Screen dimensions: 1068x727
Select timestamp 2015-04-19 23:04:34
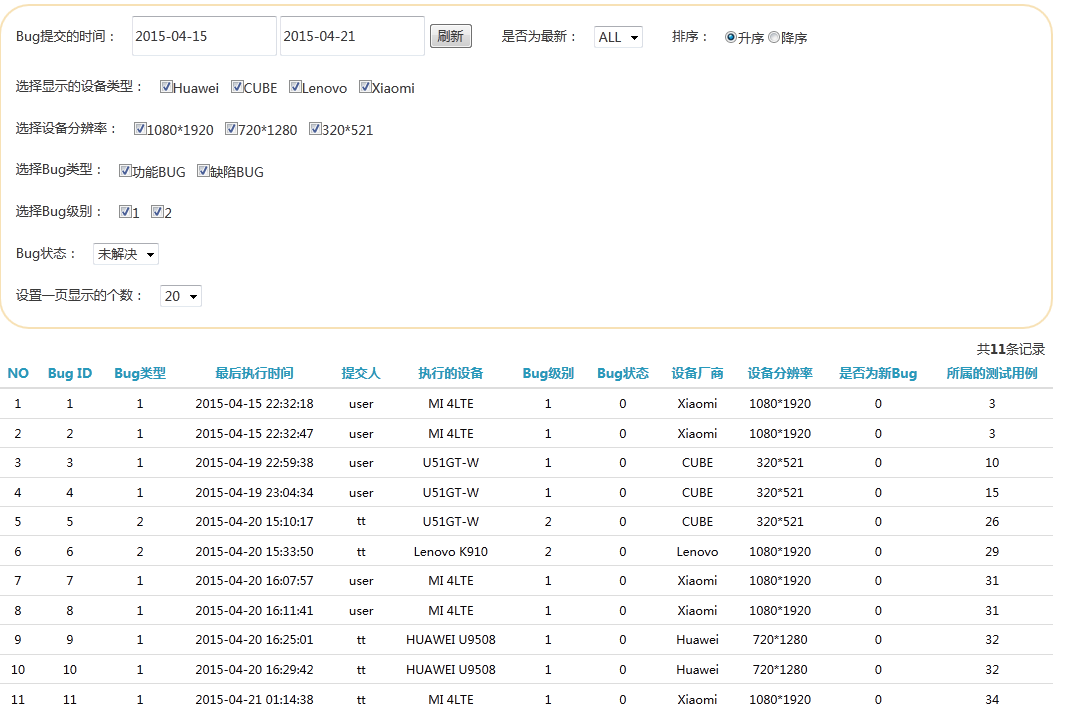click(x=254, y=493)
